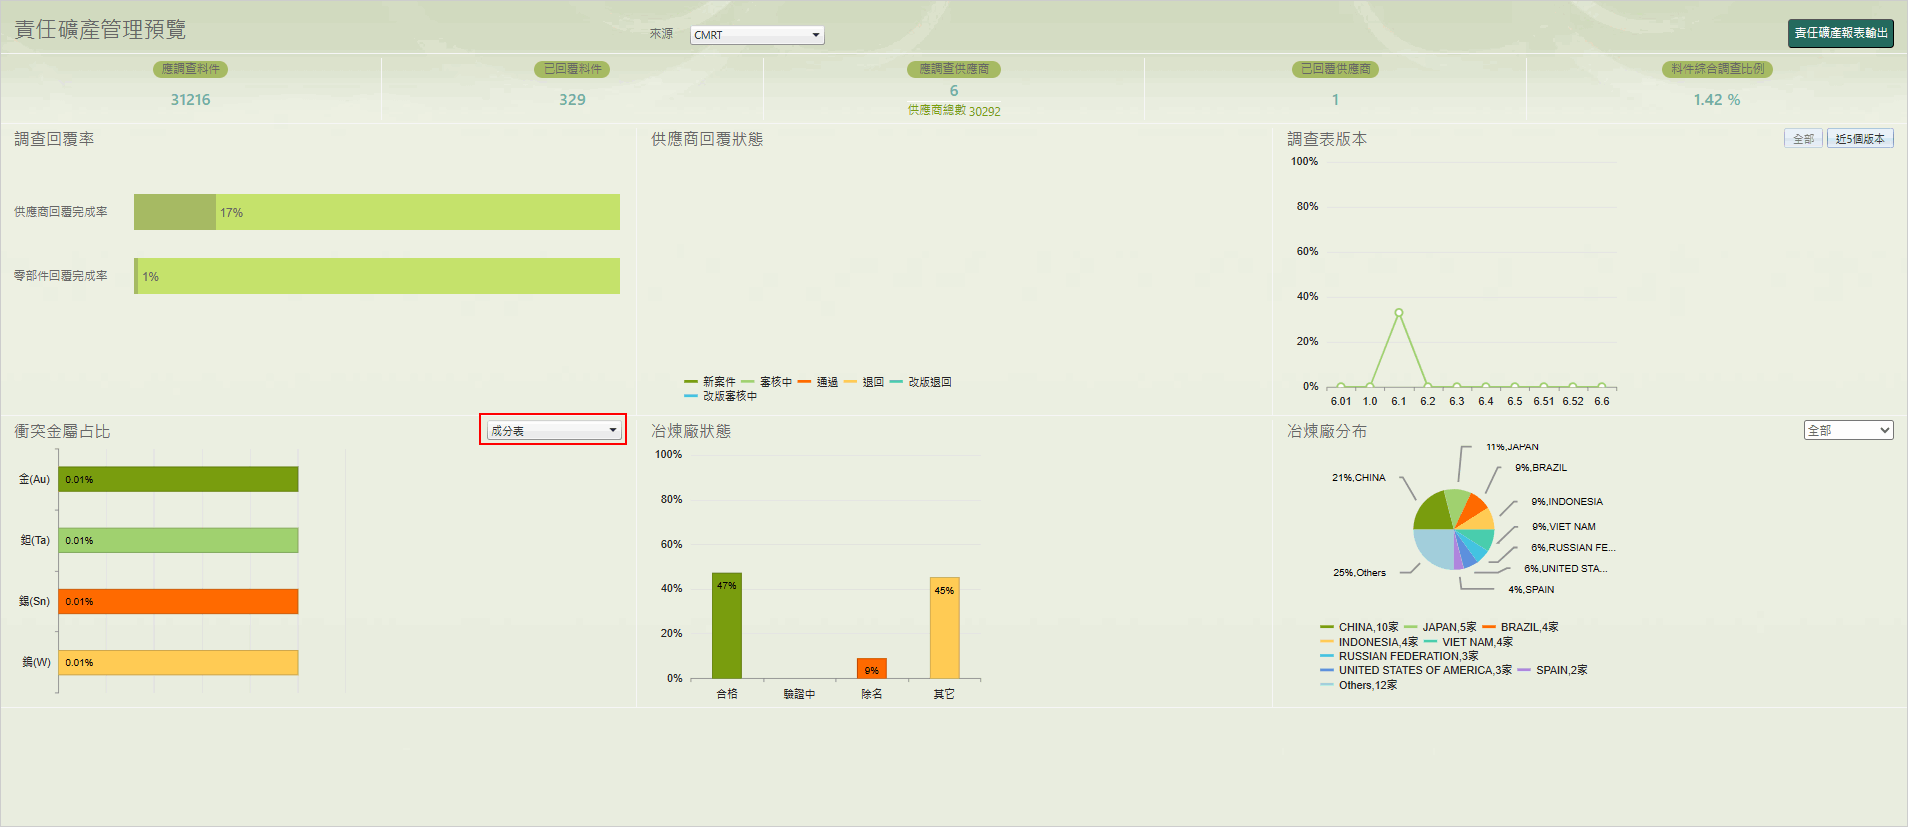This screenshot has width=1908, height=827.
Task: Click the 除名 9% bar
Action: pyautogui.click(x=872, y=669)
